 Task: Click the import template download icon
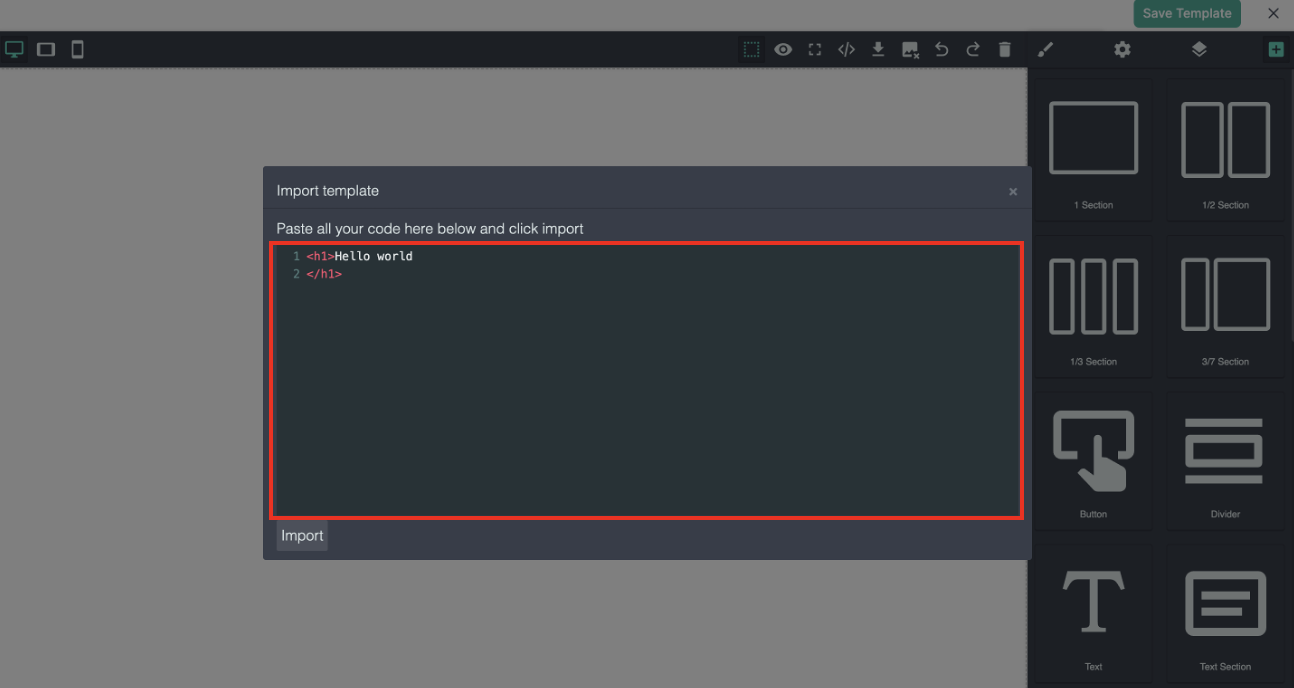click(x=878, y=49)
